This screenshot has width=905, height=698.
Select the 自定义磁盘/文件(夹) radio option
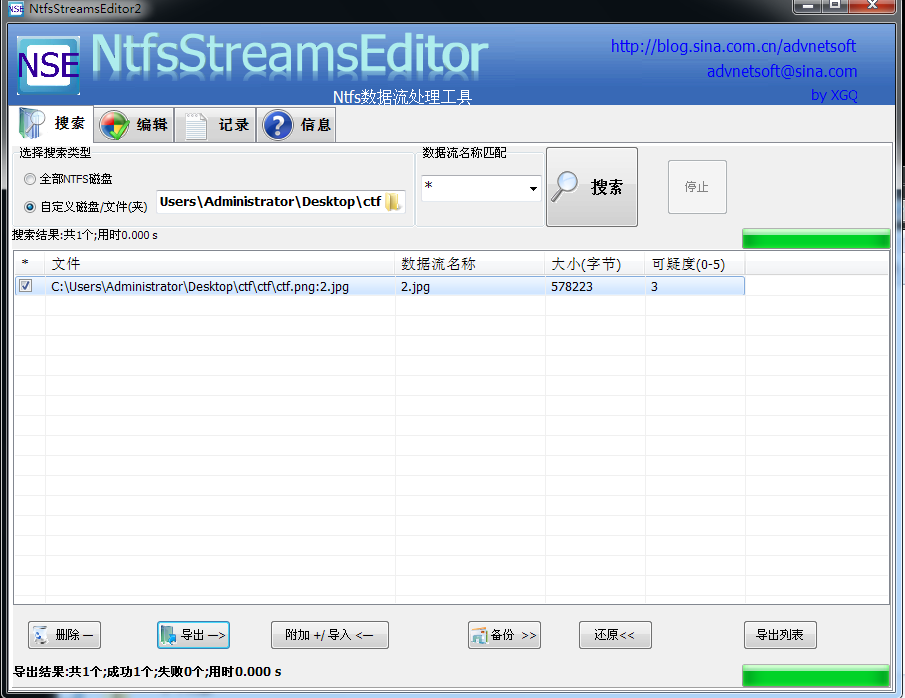tap(30, 207)
